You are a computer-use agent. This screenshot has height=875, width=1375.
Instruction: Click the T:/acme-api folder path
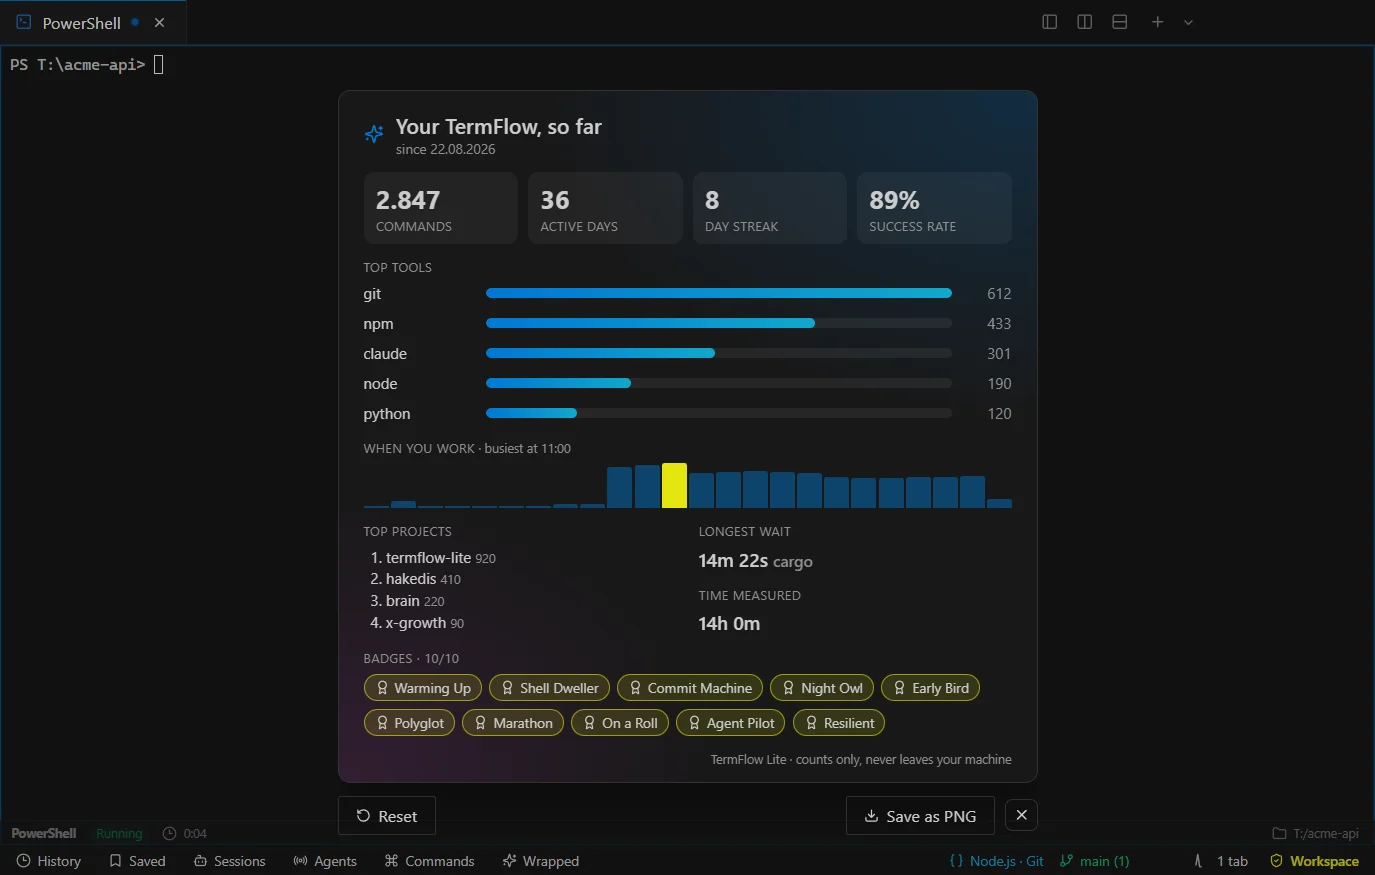pyautogui.click(x=1315, y=833)
